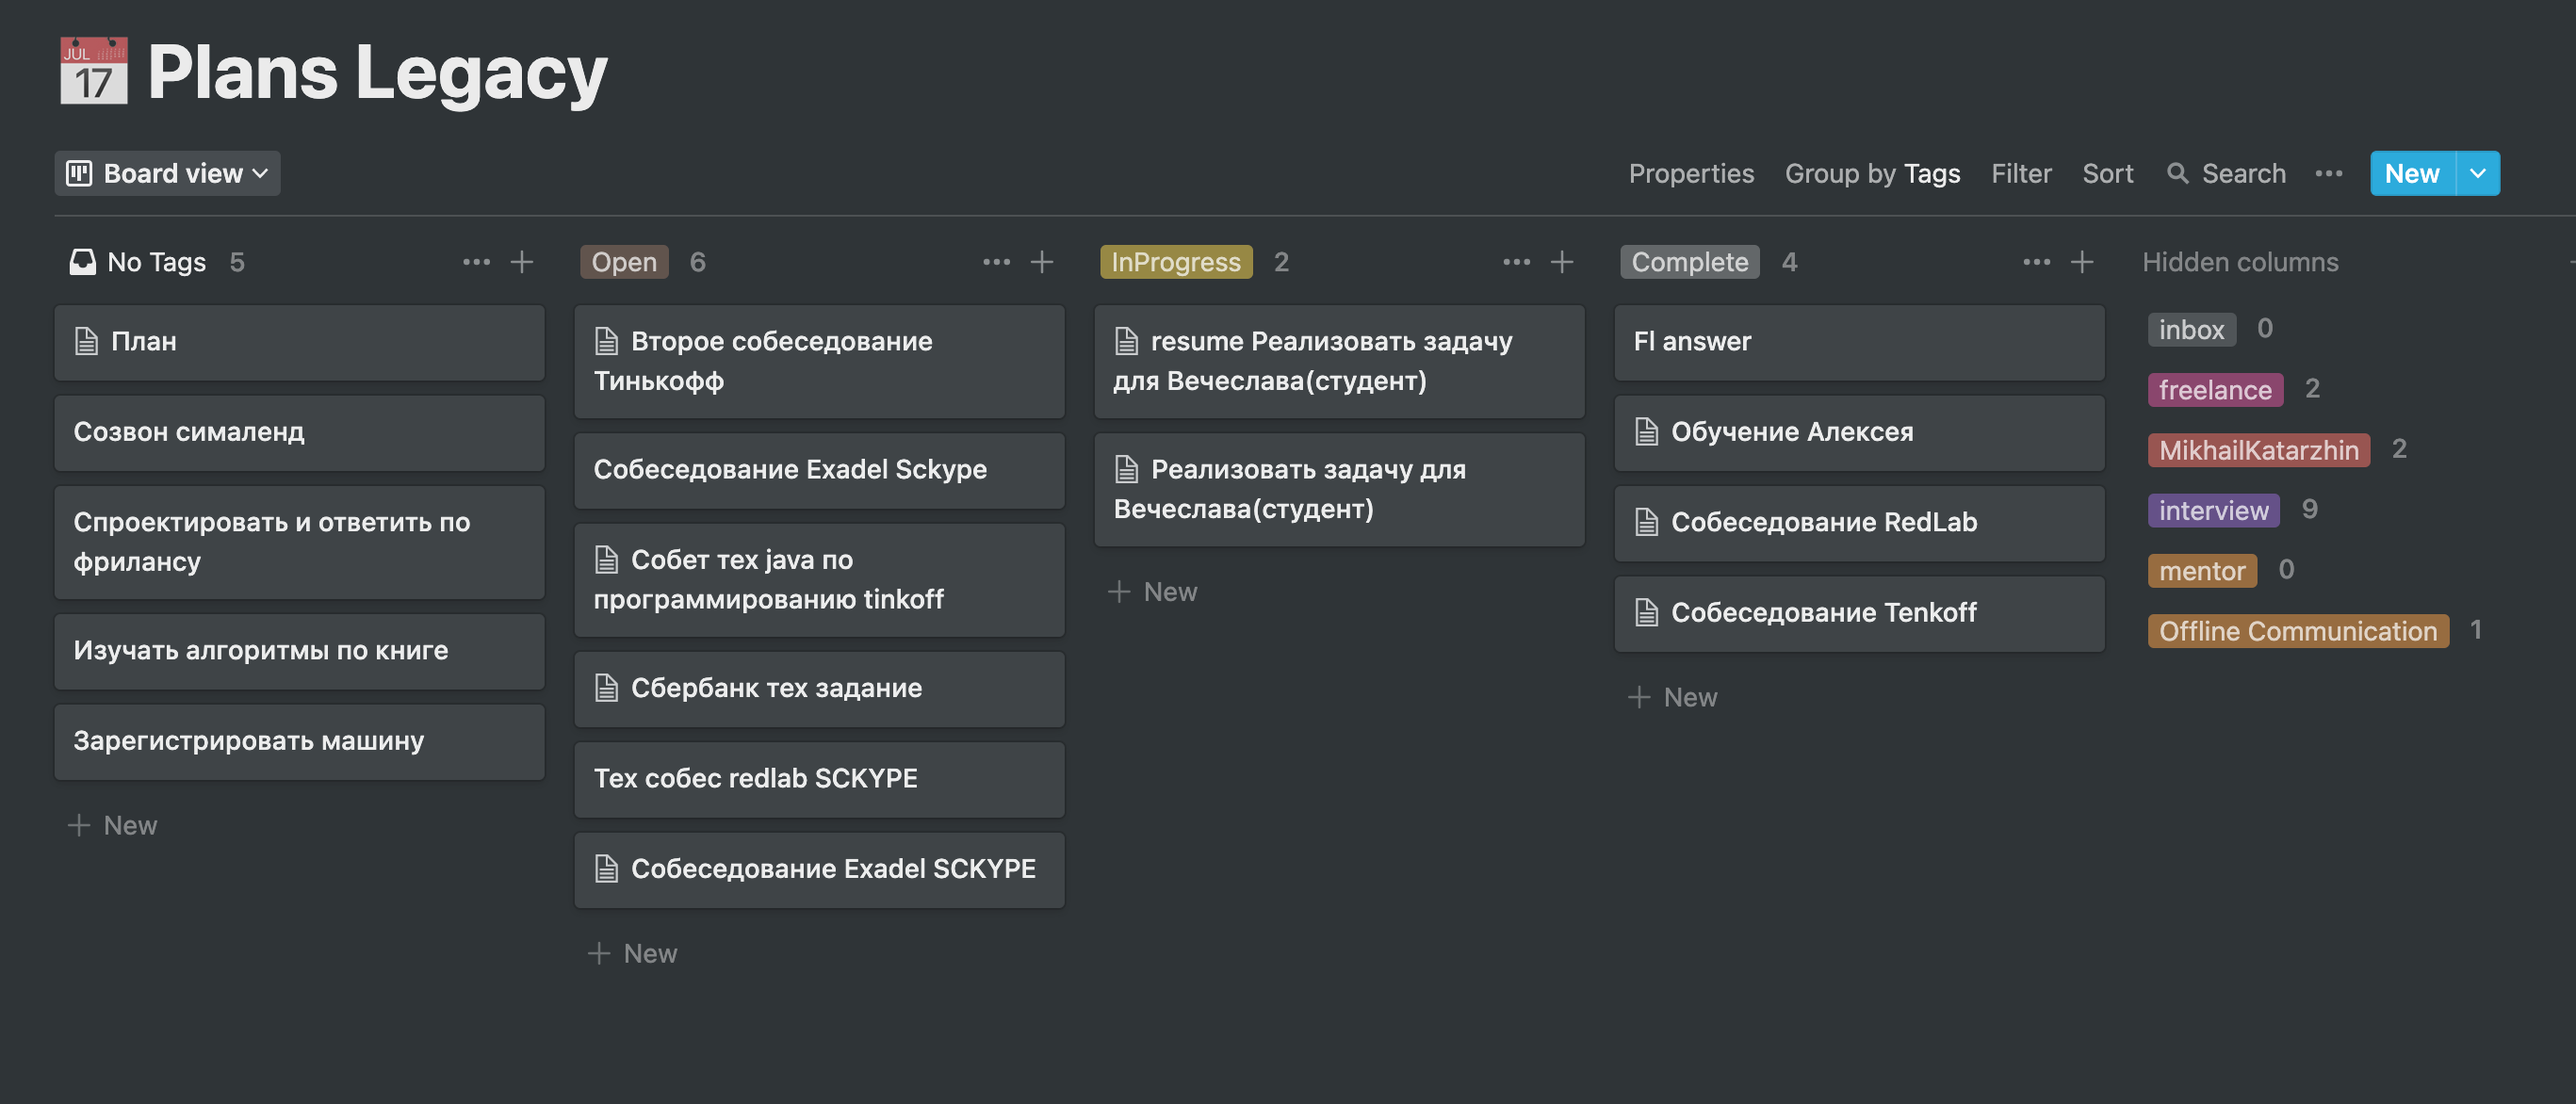Show hidden column Offline Communication

[x=2297, y=630]
